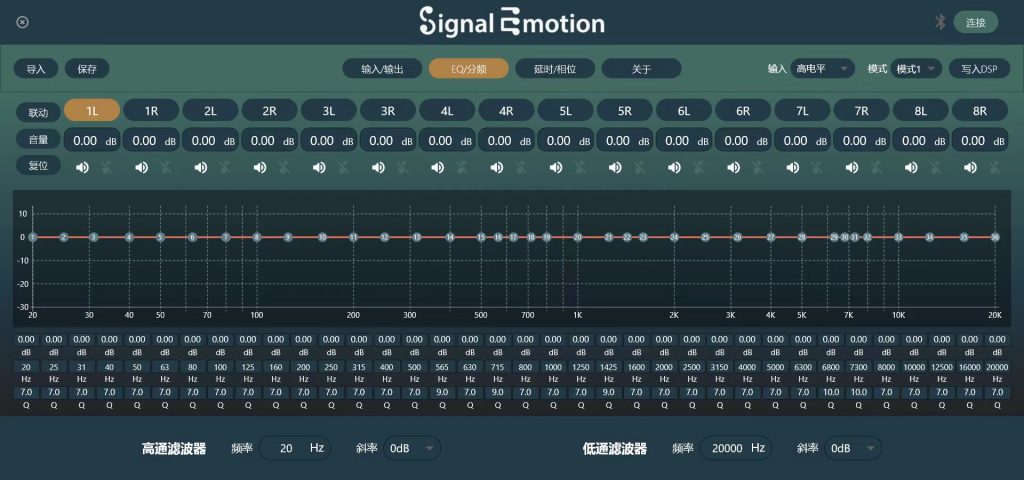The image size is (1024, 480).
Task: Toggle sound on for channel 7R
Action: (x=852, y=168)
